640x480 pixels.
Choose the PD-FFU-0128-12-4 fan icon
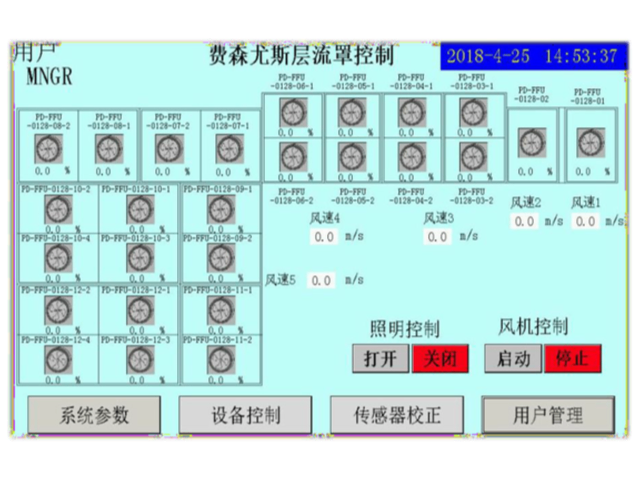pos(58,360)
